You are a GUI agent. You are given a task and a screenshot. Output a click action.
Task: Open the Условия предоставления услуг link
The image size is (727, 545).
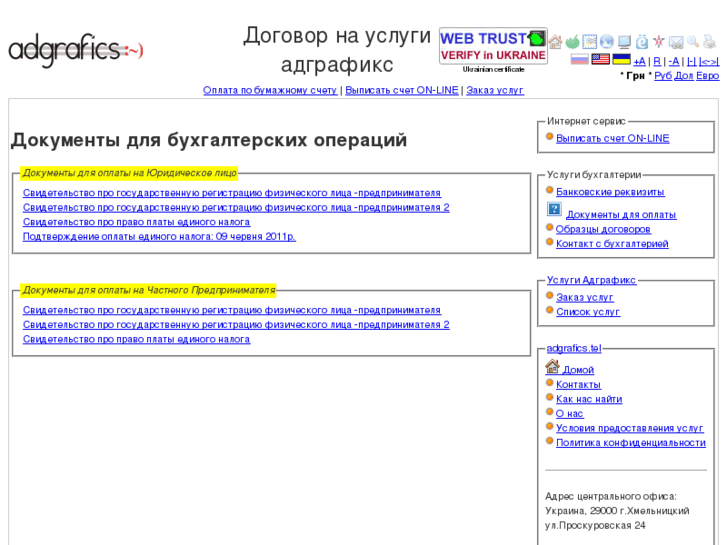click(630, 428)
